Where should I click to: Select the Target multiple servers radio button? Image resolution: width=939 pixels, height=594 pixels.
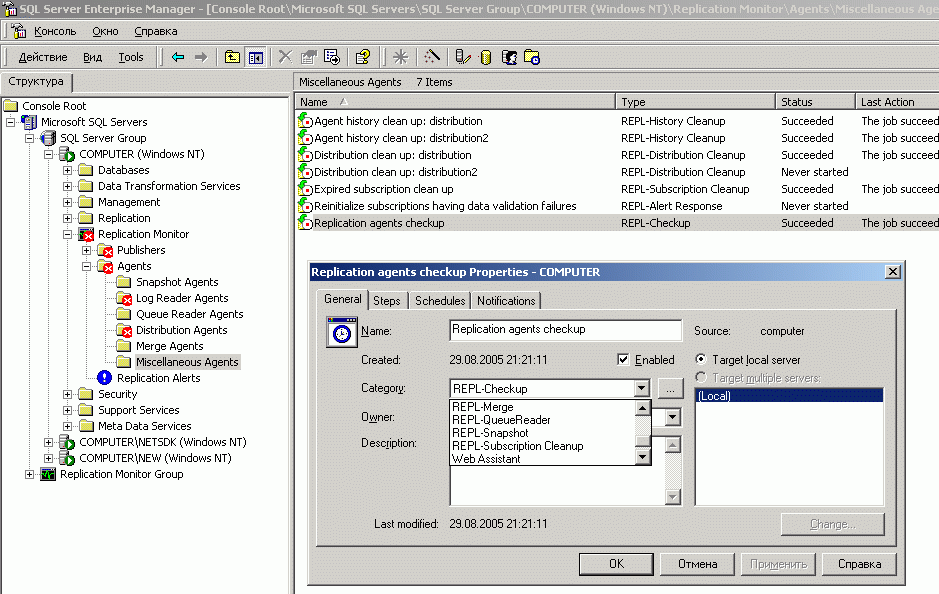point(701,377)
